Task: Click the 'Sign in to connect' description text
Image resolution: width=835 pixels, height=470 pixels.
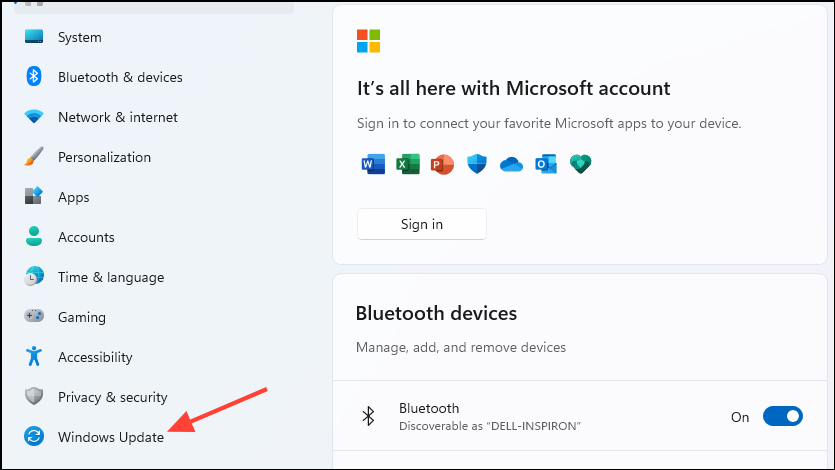Action: (549, 123)
